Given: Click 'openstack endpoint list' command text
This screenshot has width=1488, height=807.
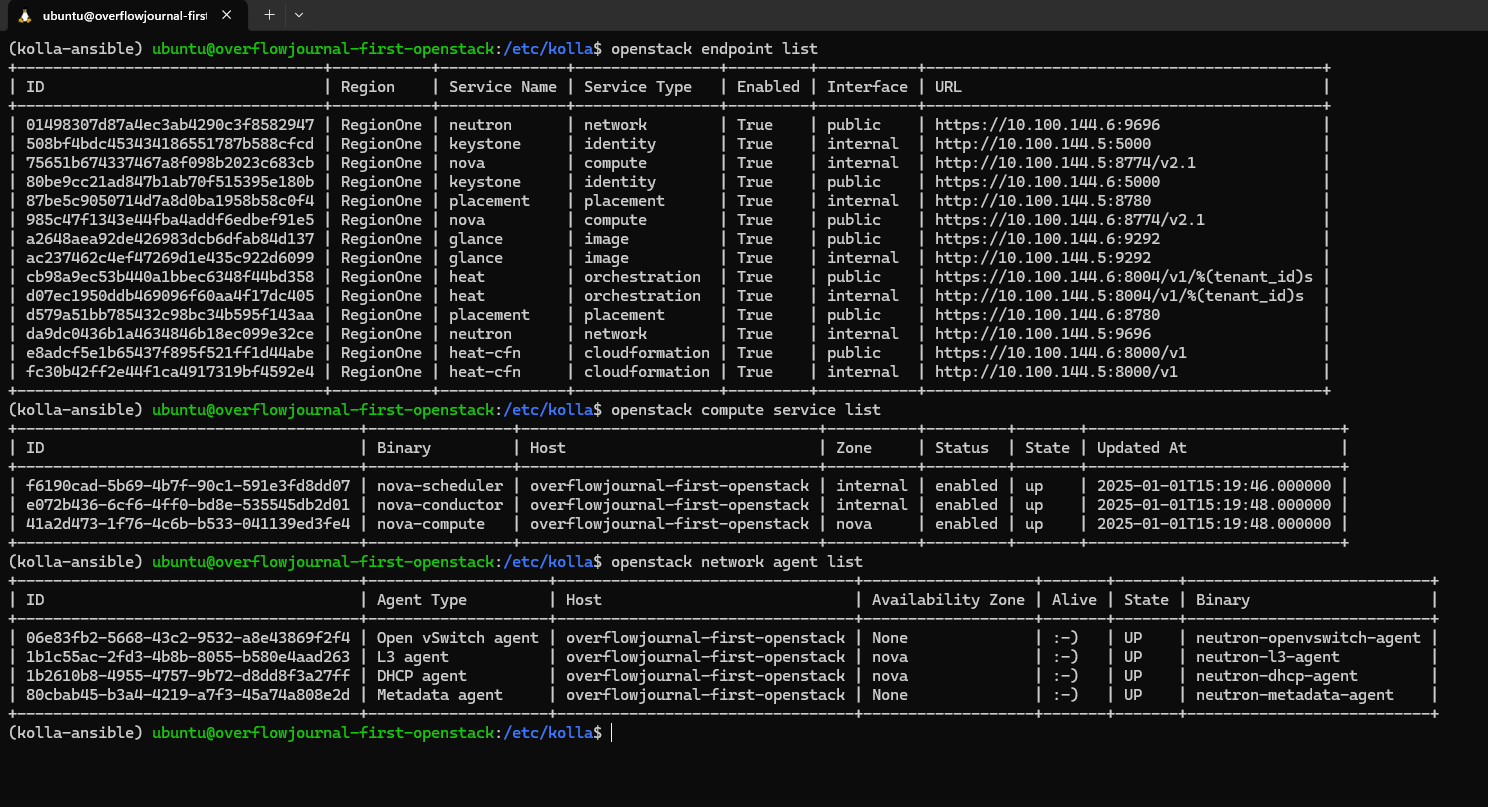Looking at the screenshot, I should 714,49.
